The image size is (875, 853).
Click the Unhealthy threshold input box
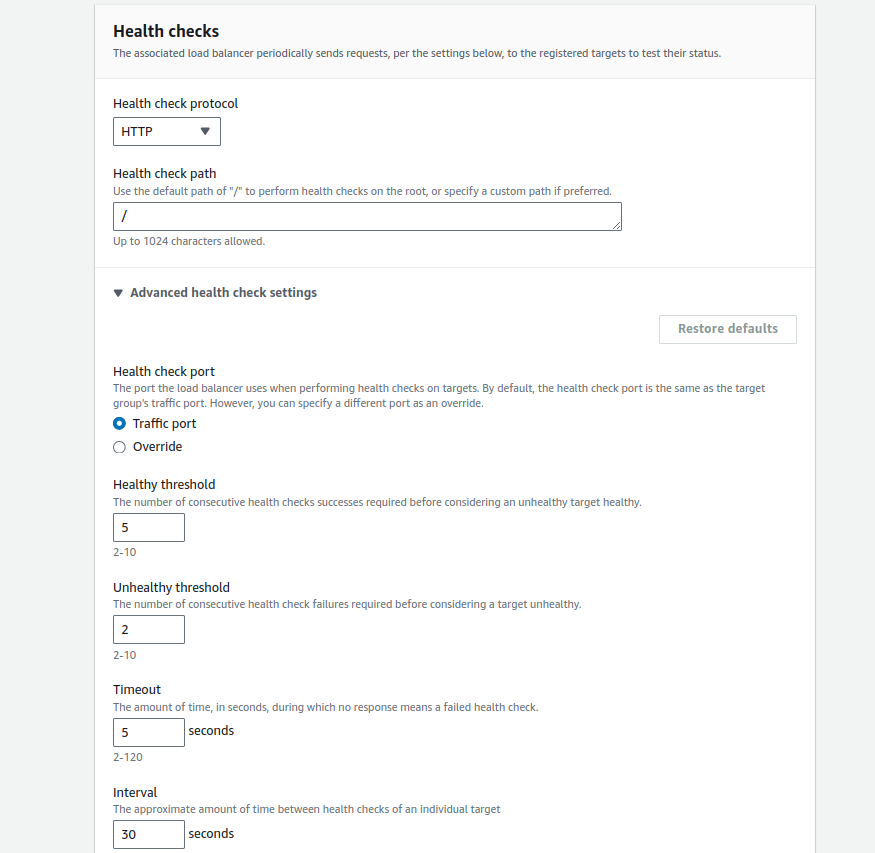(149, 629)
